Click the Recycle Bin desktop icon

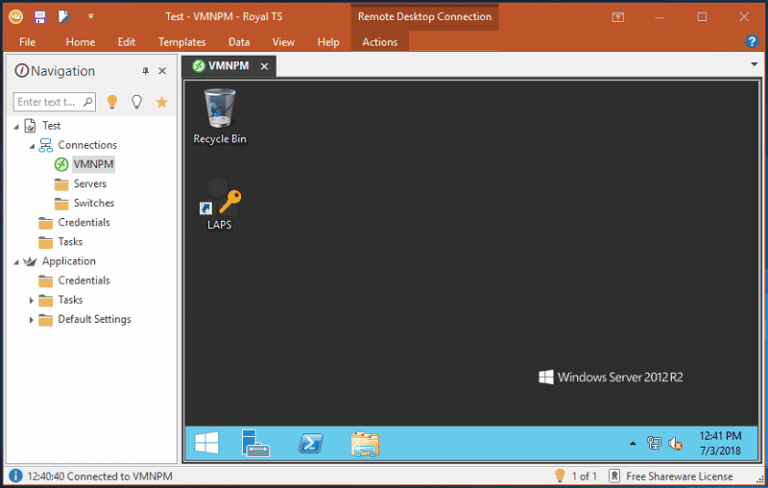click(x=219, y=117)
